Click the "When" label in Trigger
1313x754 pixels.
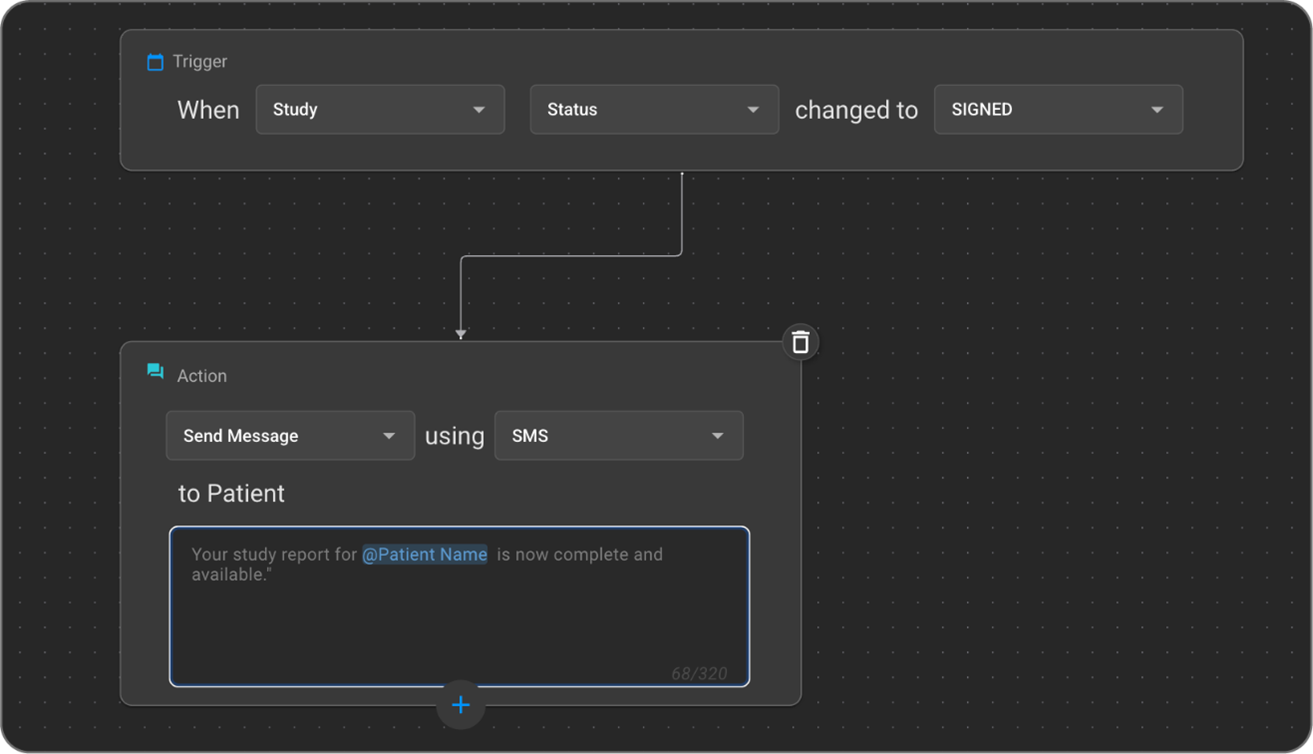[208, 110]
